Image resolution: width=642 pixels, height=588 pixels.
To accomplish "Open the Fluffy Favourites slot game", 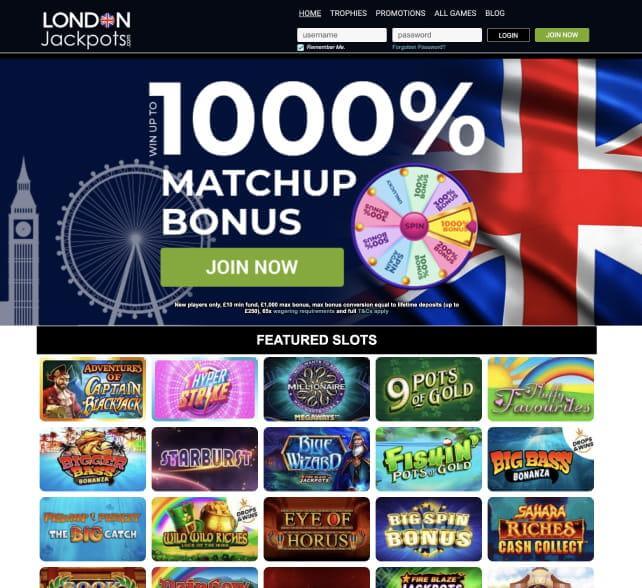I will [x=540, y=389].
